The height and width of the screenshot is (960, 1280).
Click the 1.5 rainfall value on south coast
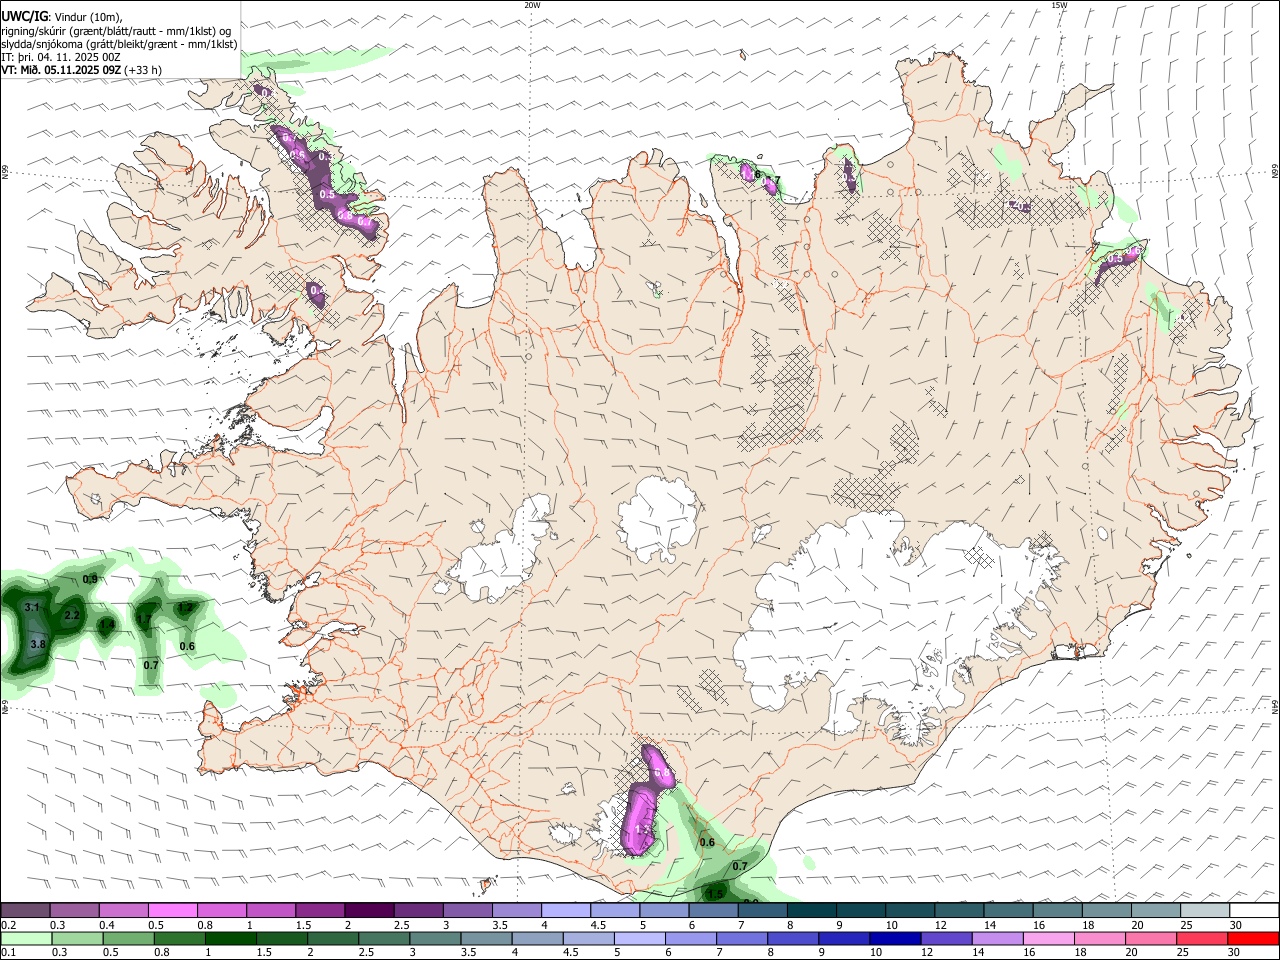click(715, 894)
